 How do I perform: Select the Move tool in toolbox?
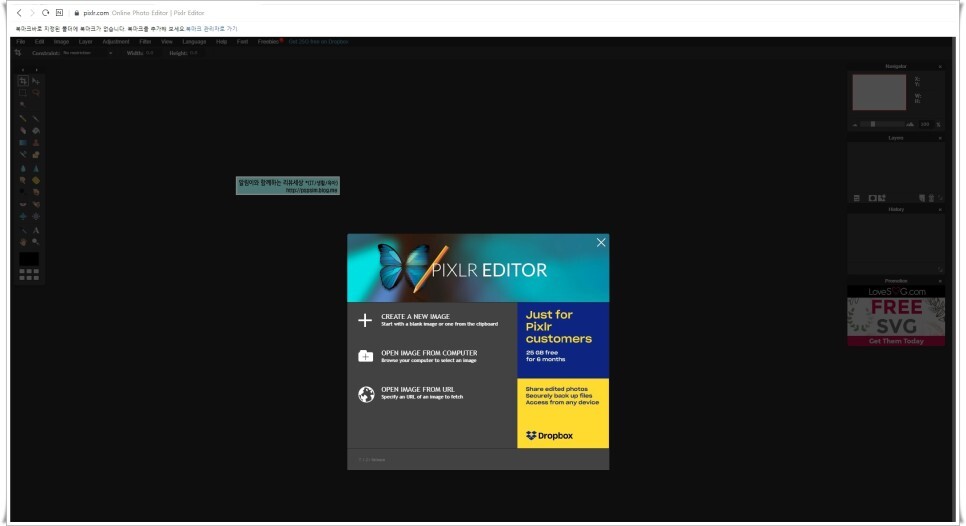[x=36, y=81]
